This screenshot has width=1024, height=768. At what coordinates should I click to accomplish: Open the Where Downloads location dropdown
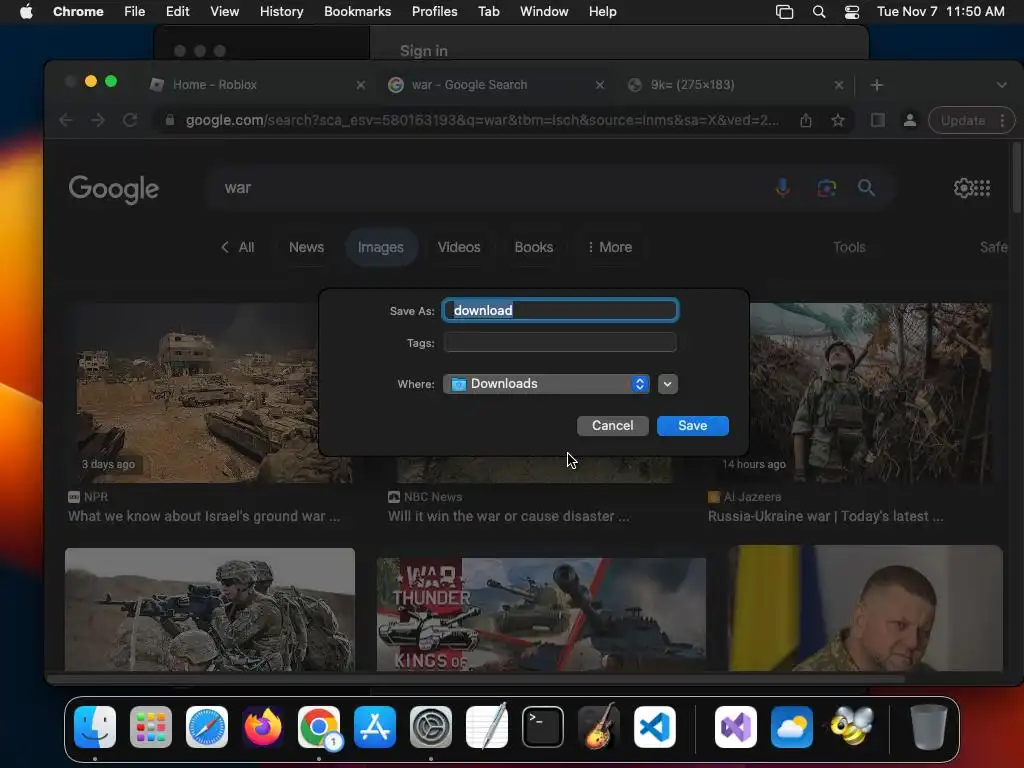pos(546,384)
